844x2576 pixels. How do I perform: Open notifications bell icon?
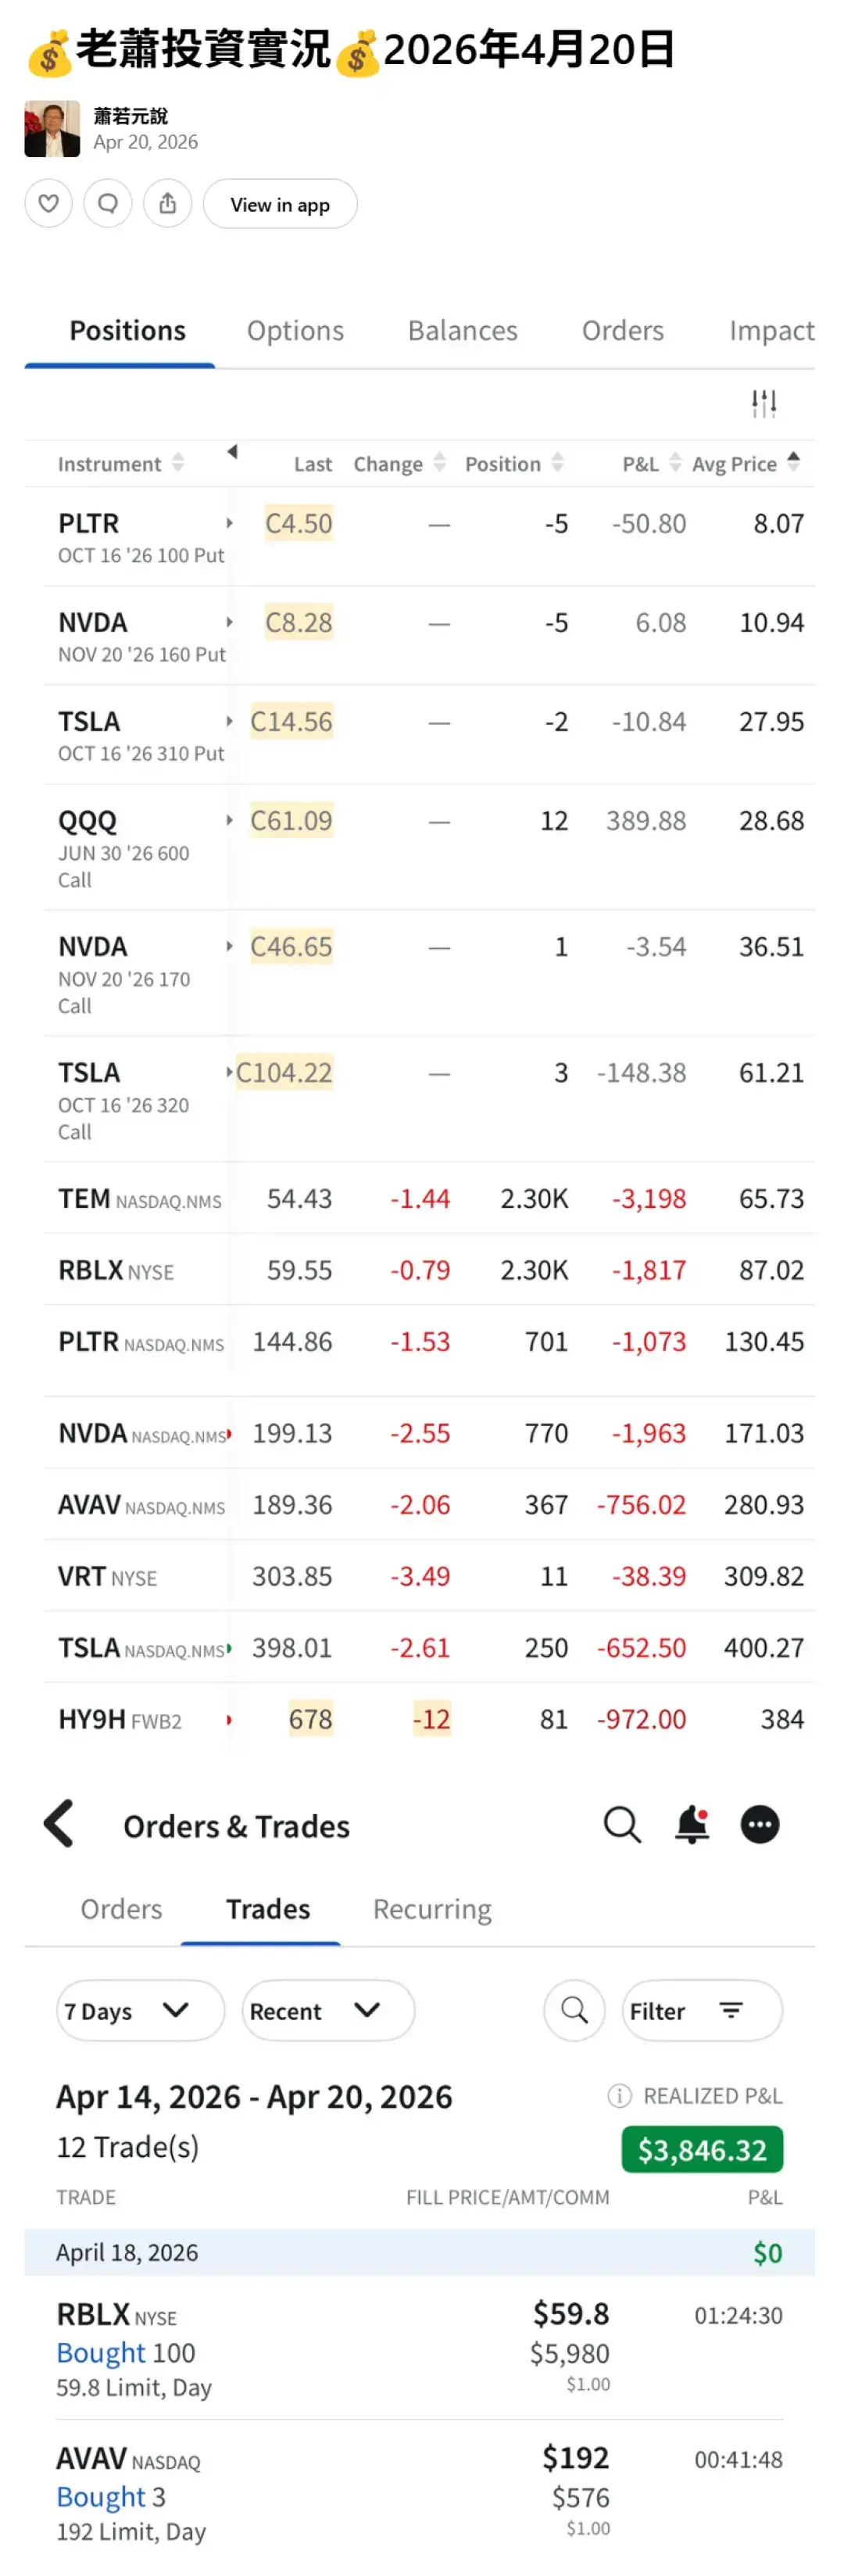691,1824
